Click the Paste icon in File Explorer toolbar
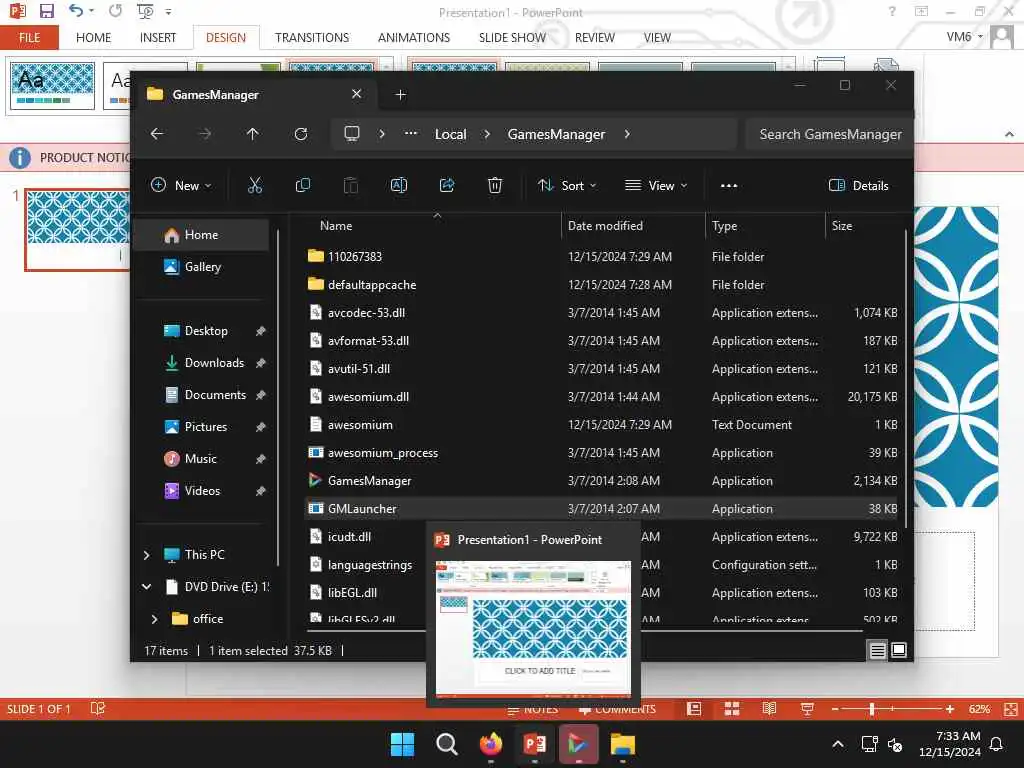This screenshot has height=768, width=1024. (351, 185)
